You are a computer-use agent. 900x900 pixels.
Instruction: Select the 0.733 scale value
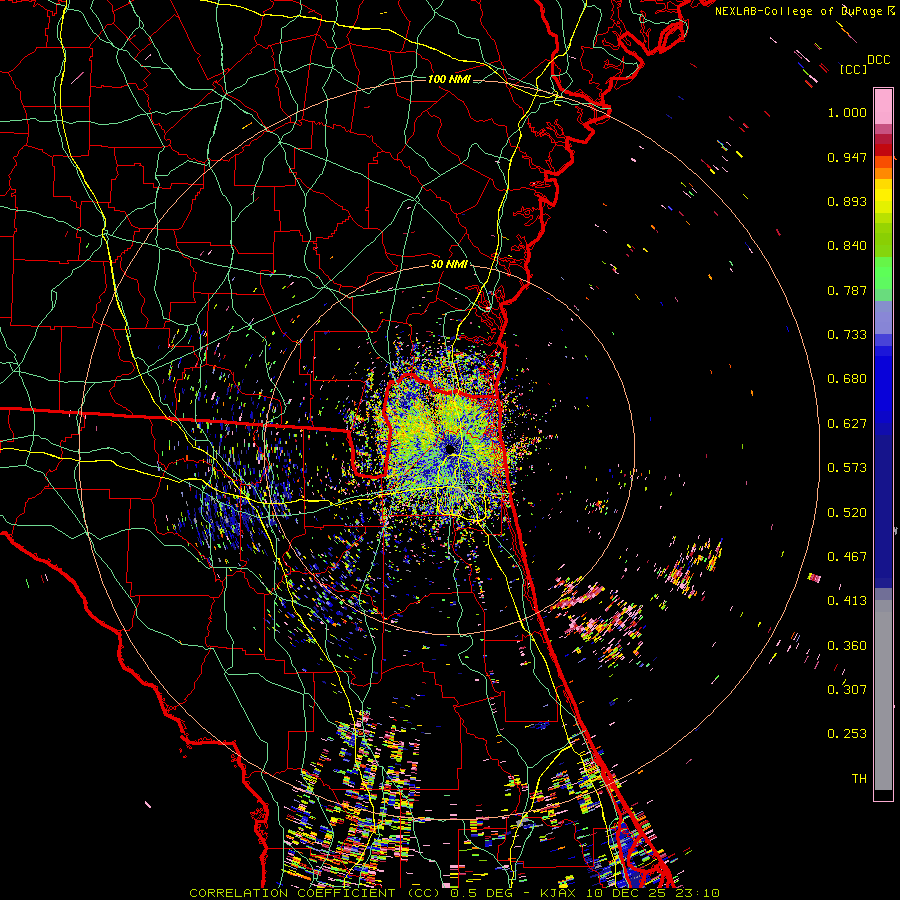pos(847,335)
